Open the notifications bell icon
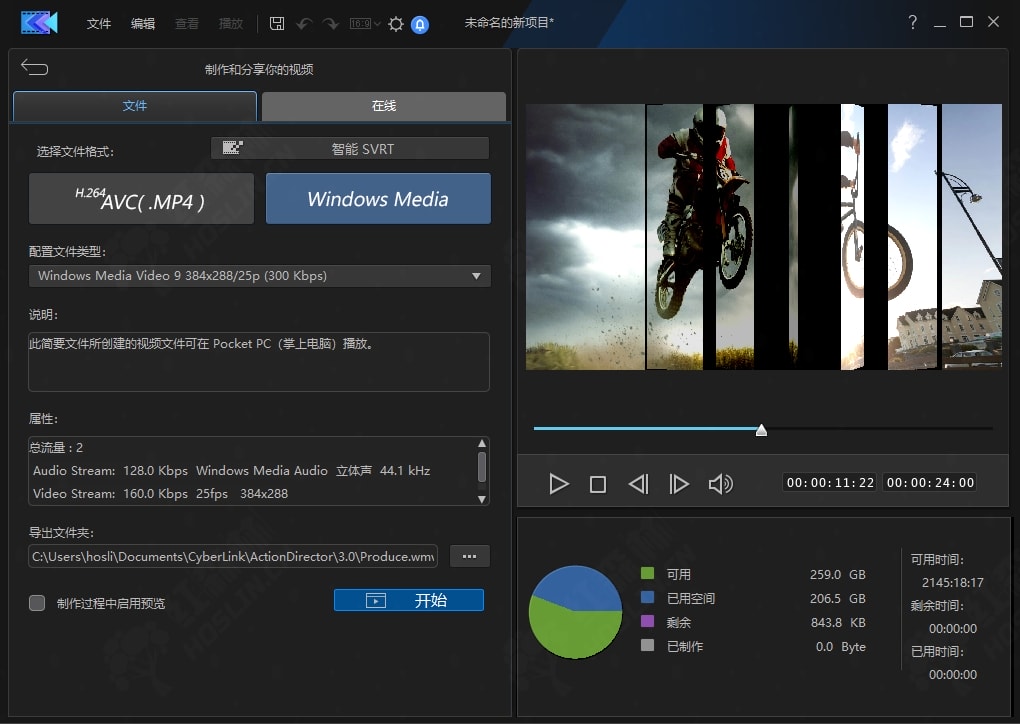The image size is (1020, 724). (x=420, y=23)
